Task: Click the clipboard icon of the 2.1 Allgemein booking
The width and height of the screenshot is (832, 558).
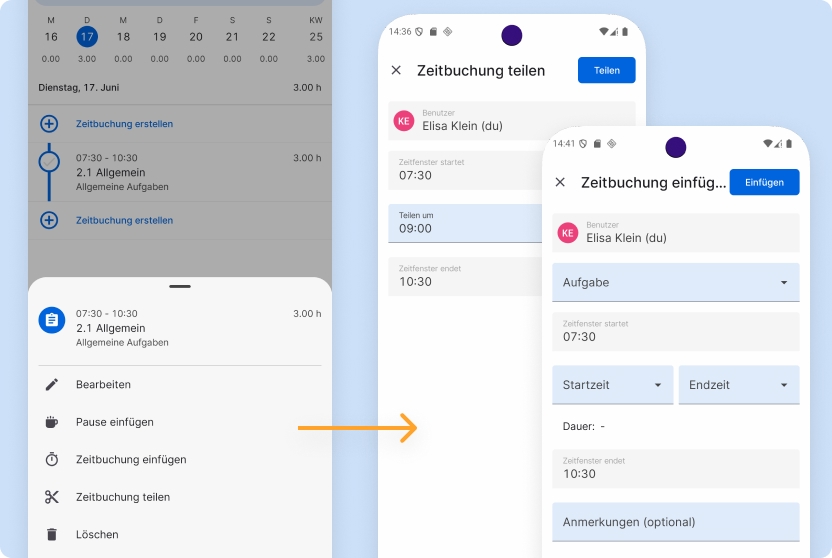Action: (51, 320)
